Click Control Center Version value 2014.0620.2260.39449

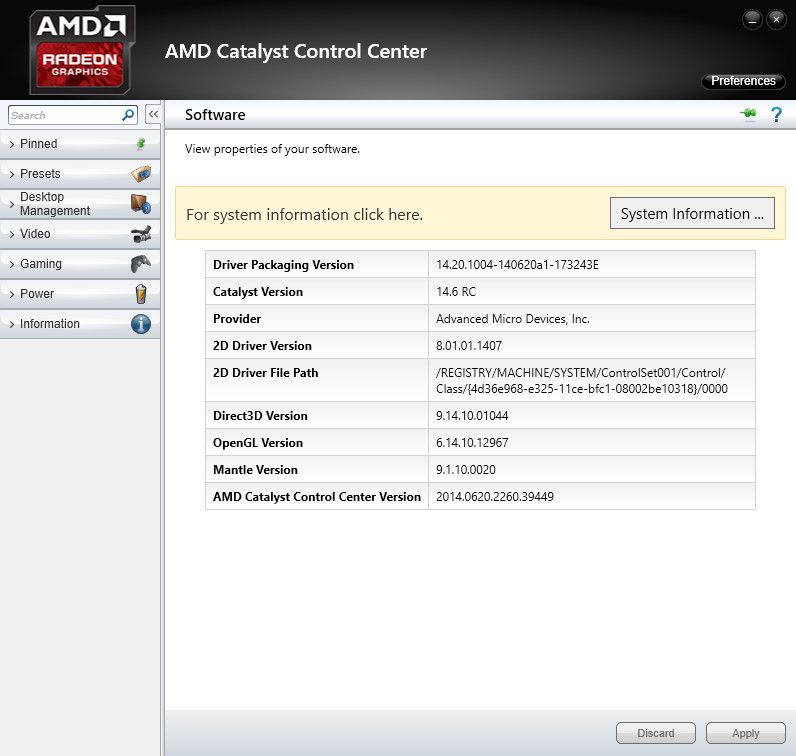pyautogui.click(x=495, y=497)
